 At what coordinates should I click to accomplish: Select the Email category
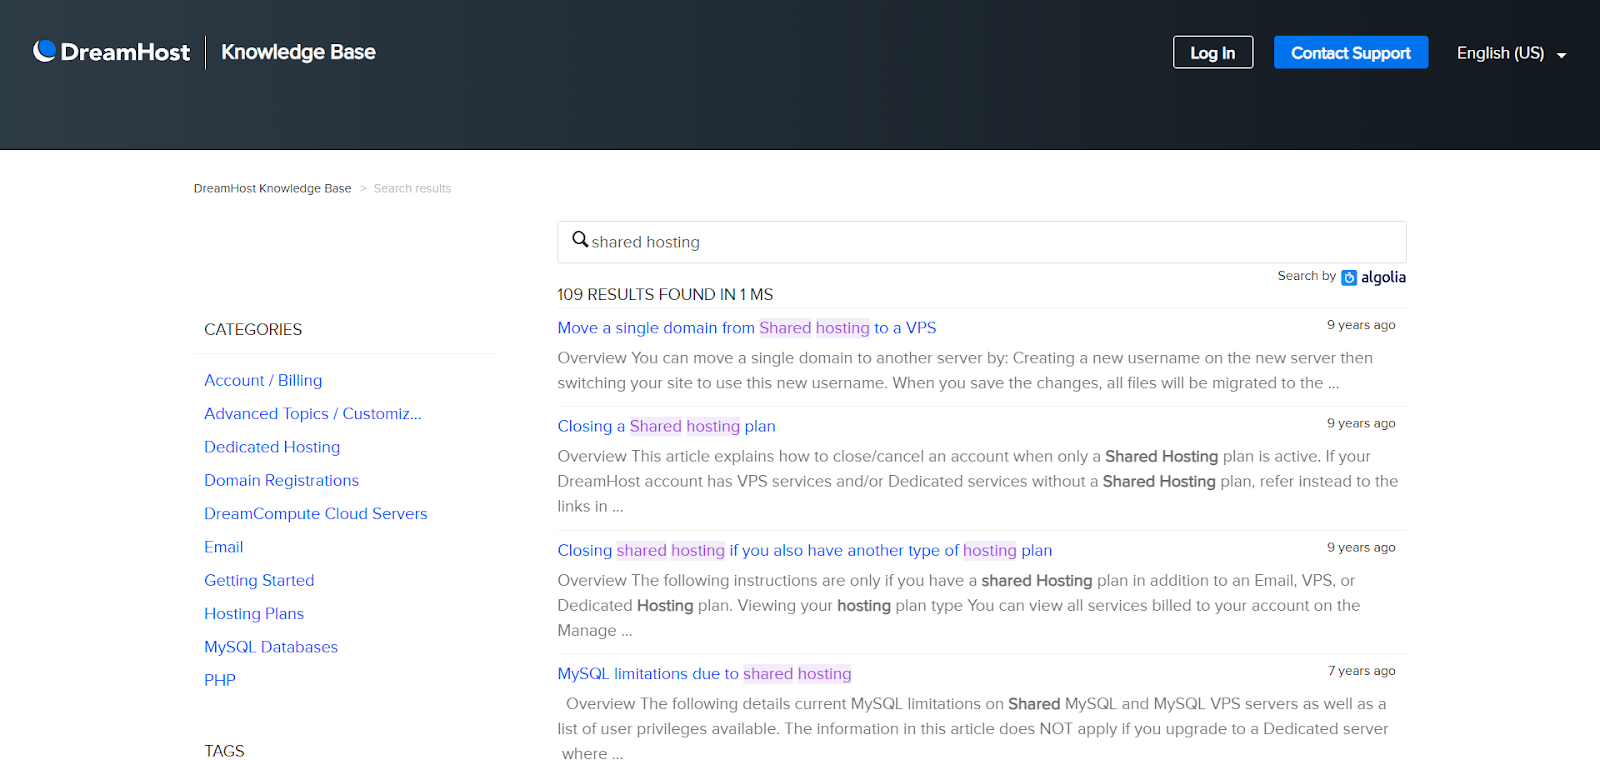[x=224, y=547]
